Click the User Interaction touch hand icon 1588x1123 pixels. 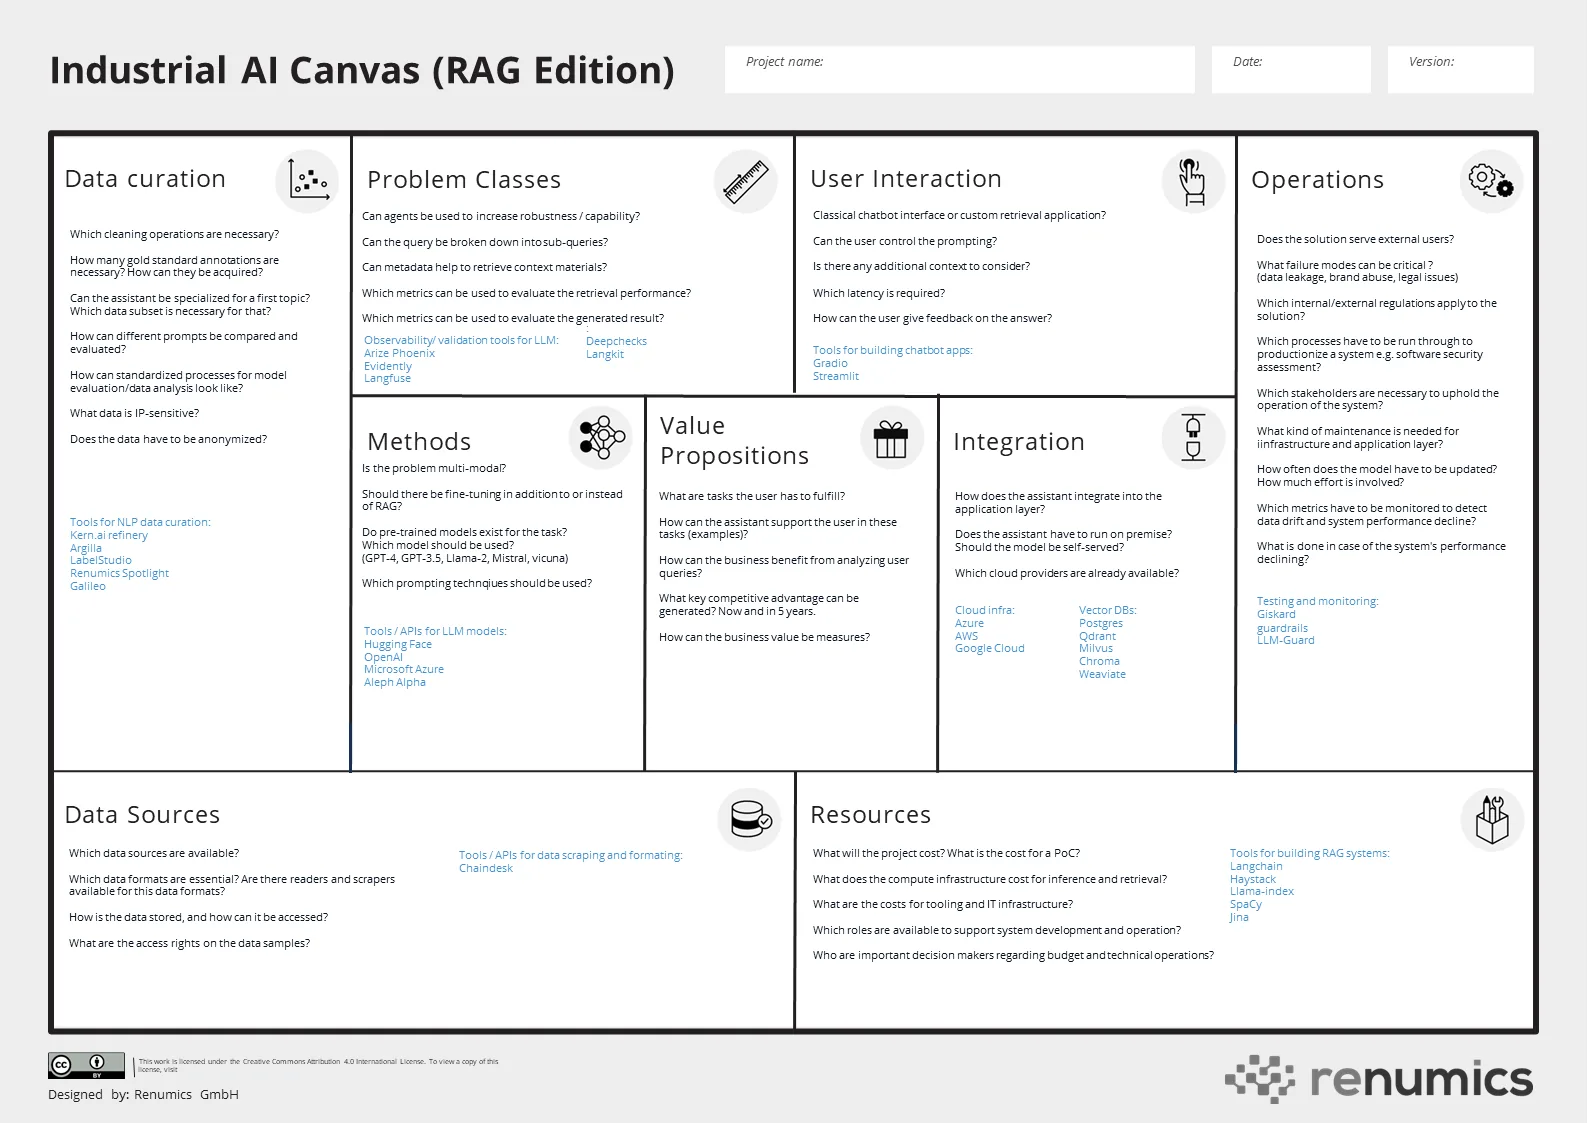1193,181
